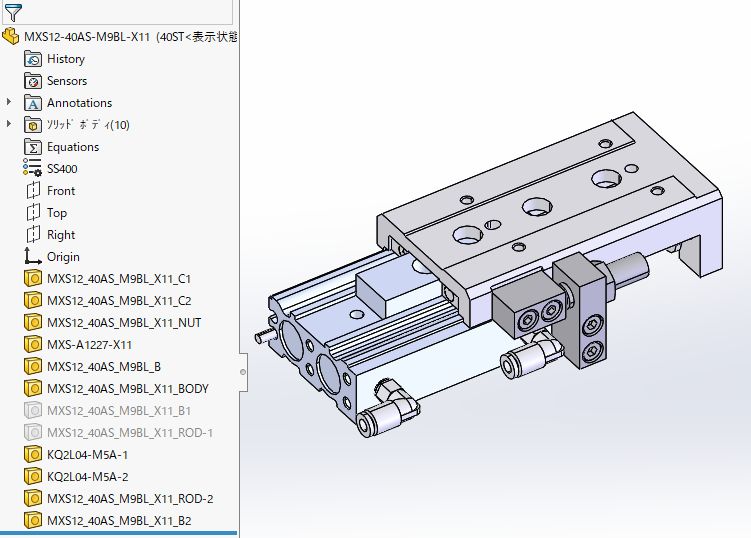Select hidden MXS12_40AS_M9BL_X11_ROD-1 text
Screen dimensions: 751x538
pyautogui.click(x=130, y=433)
